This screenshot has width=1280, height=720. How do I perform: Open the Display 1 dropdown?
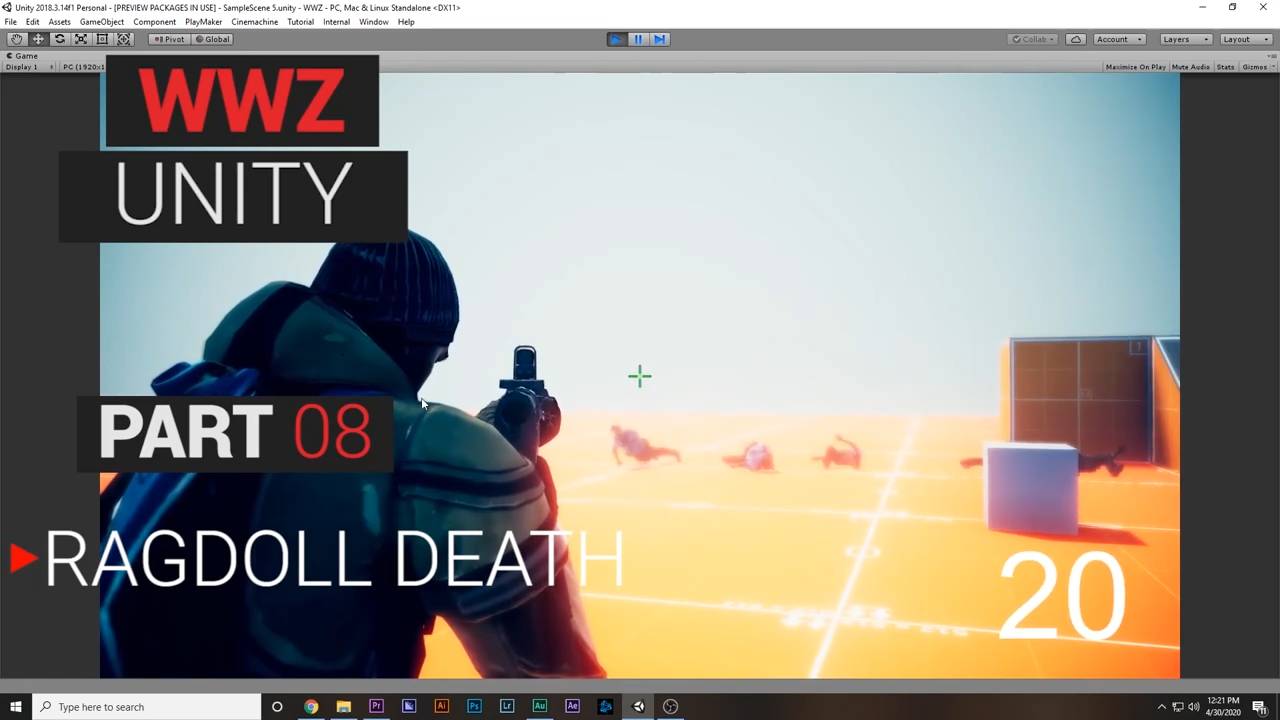pyautogui.click(x=28, y=67)
